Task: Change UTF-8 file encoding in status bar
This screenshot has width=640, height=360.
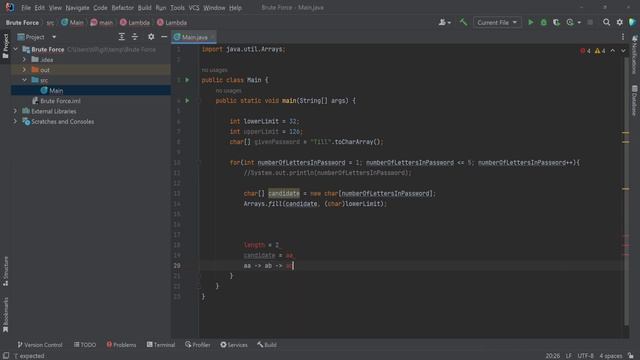Action: [585, 356]
